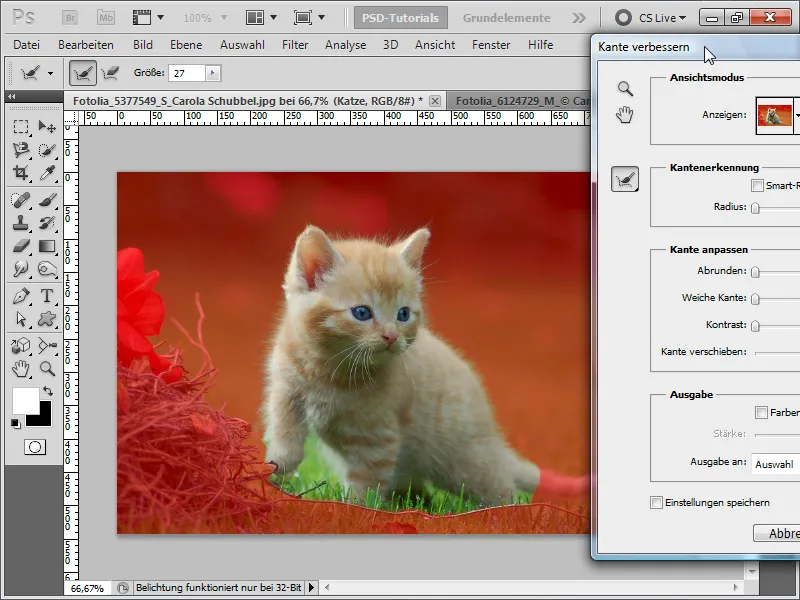Close the Fotolia_5377549 document tab
Screen dimensions: 800x600
pos(435,101)
